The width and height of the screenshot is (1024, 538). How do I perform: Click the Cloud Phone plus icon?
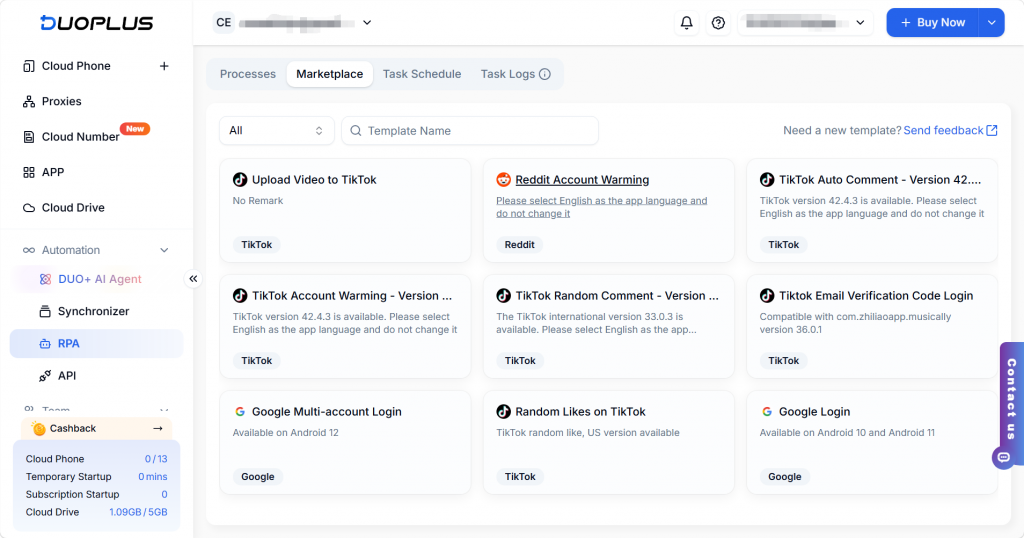[164, 66]
